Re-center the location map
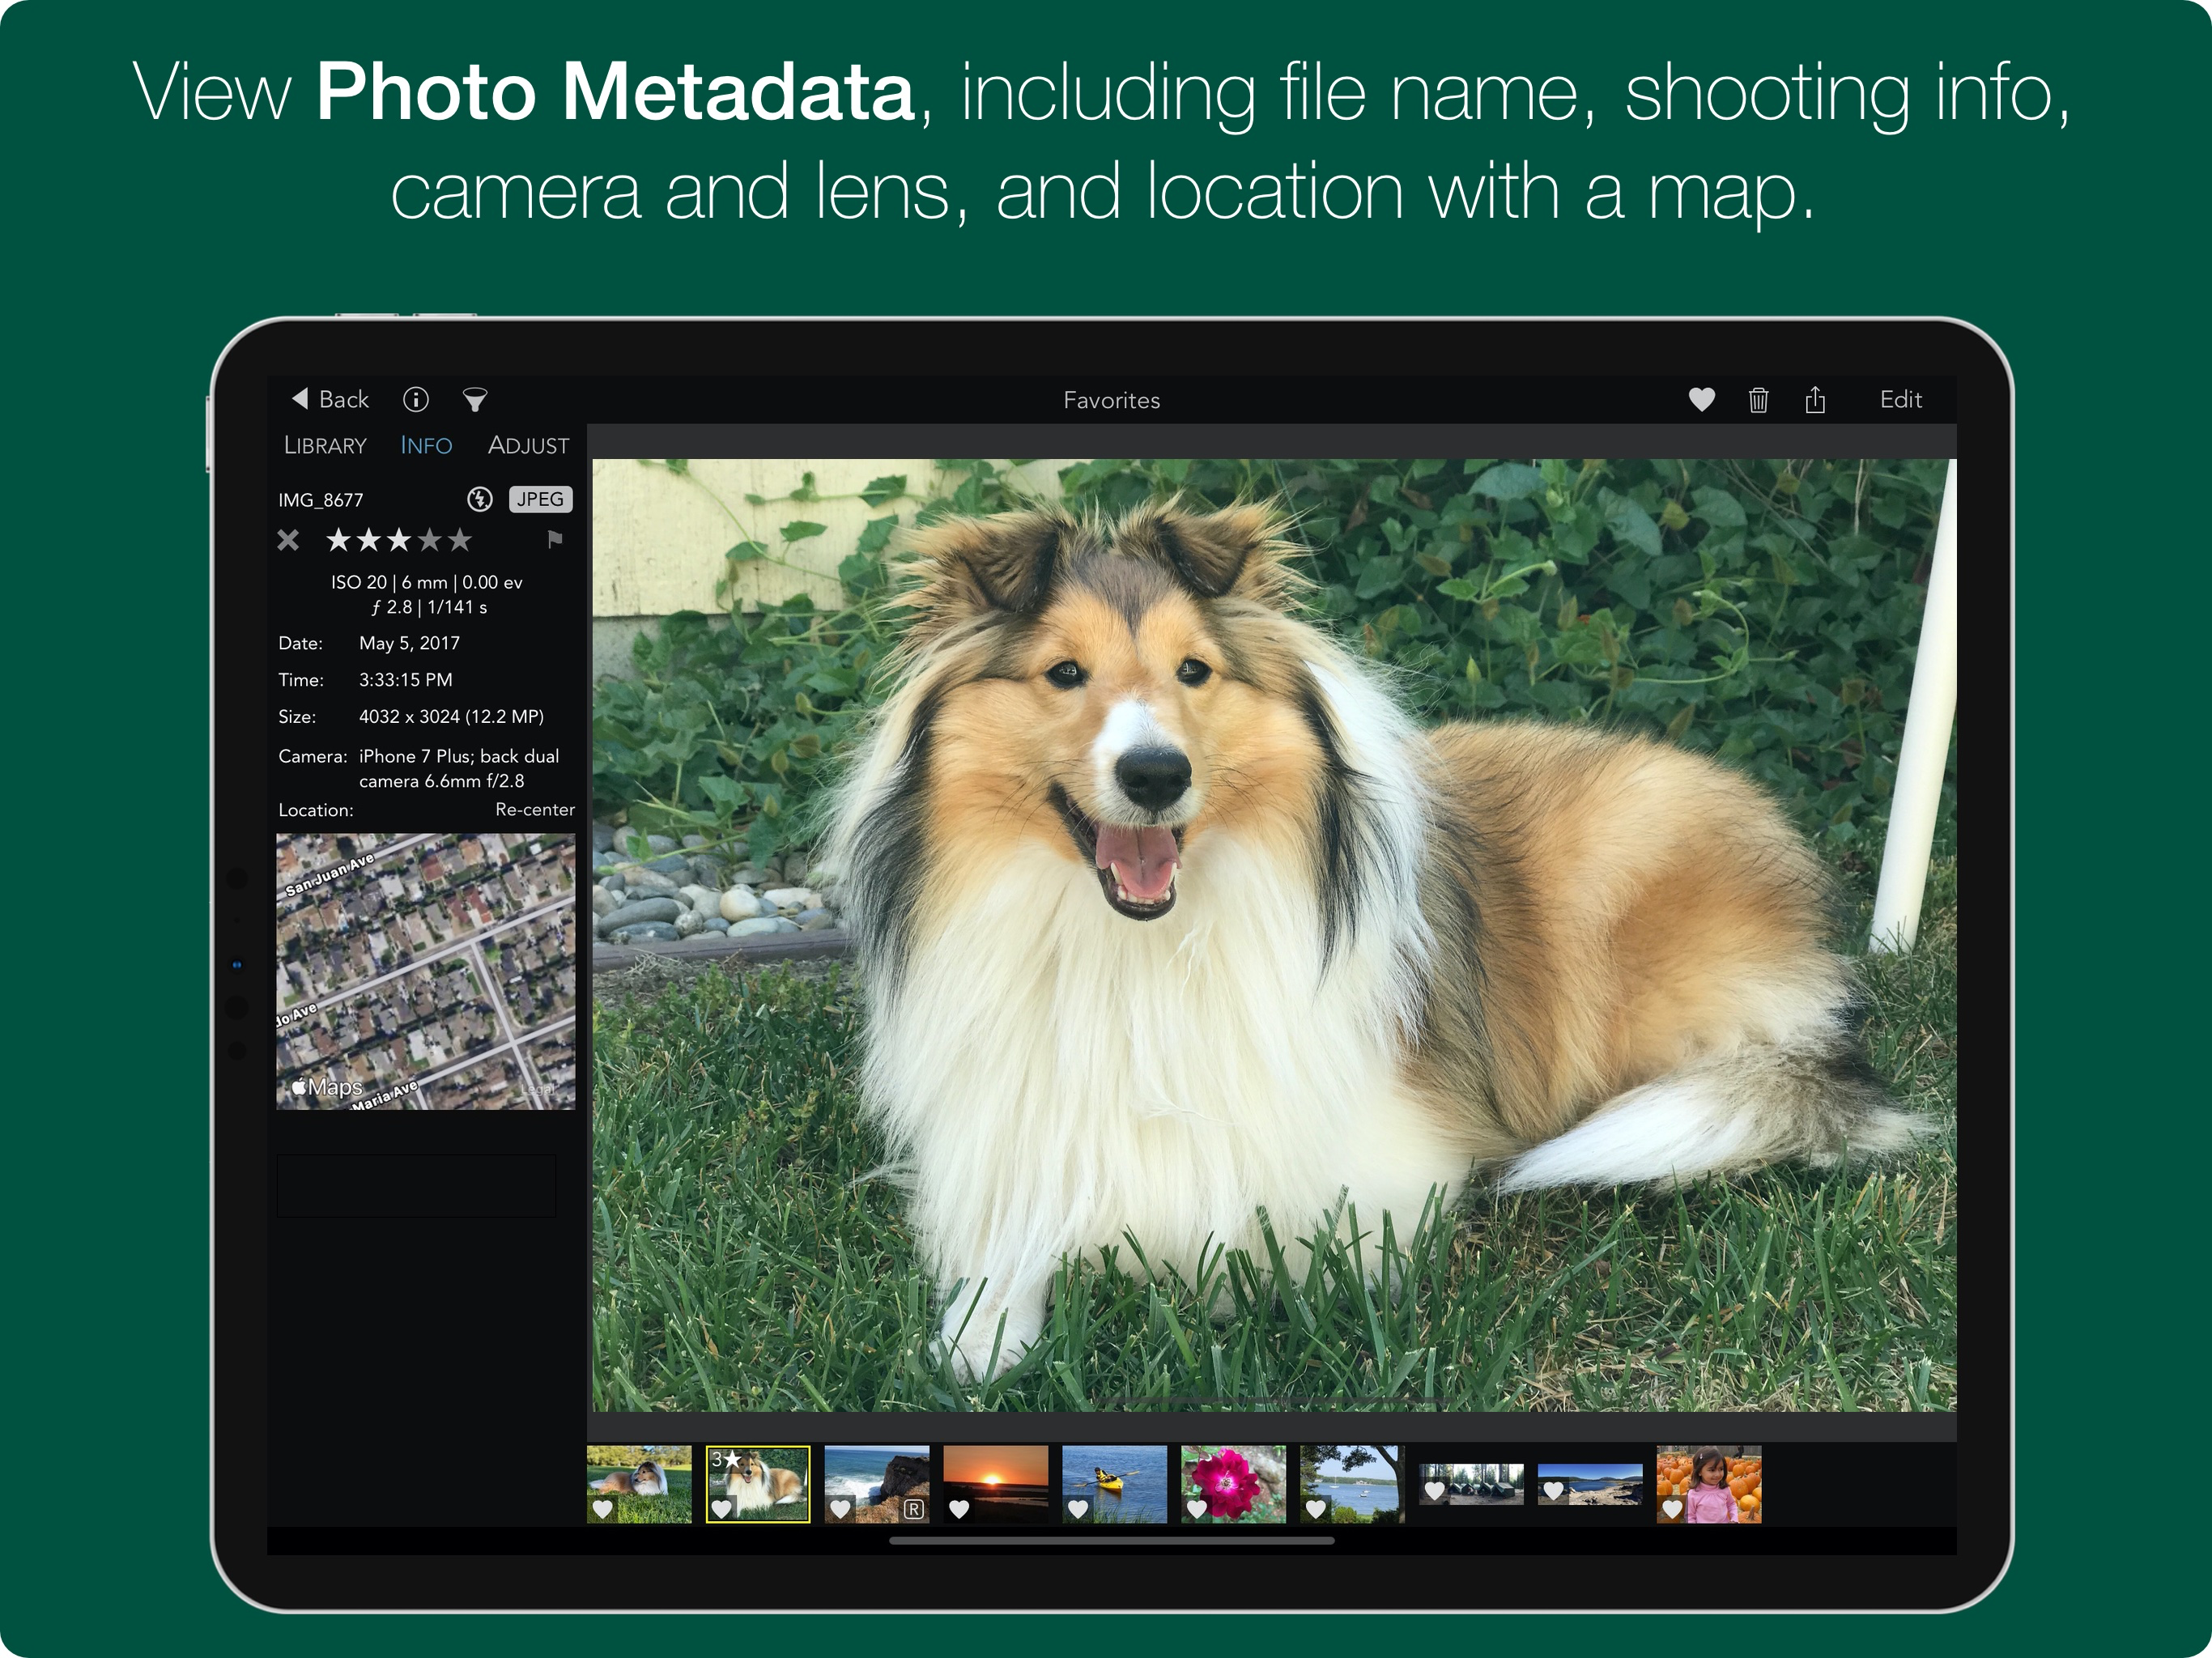 pos(534,810)
